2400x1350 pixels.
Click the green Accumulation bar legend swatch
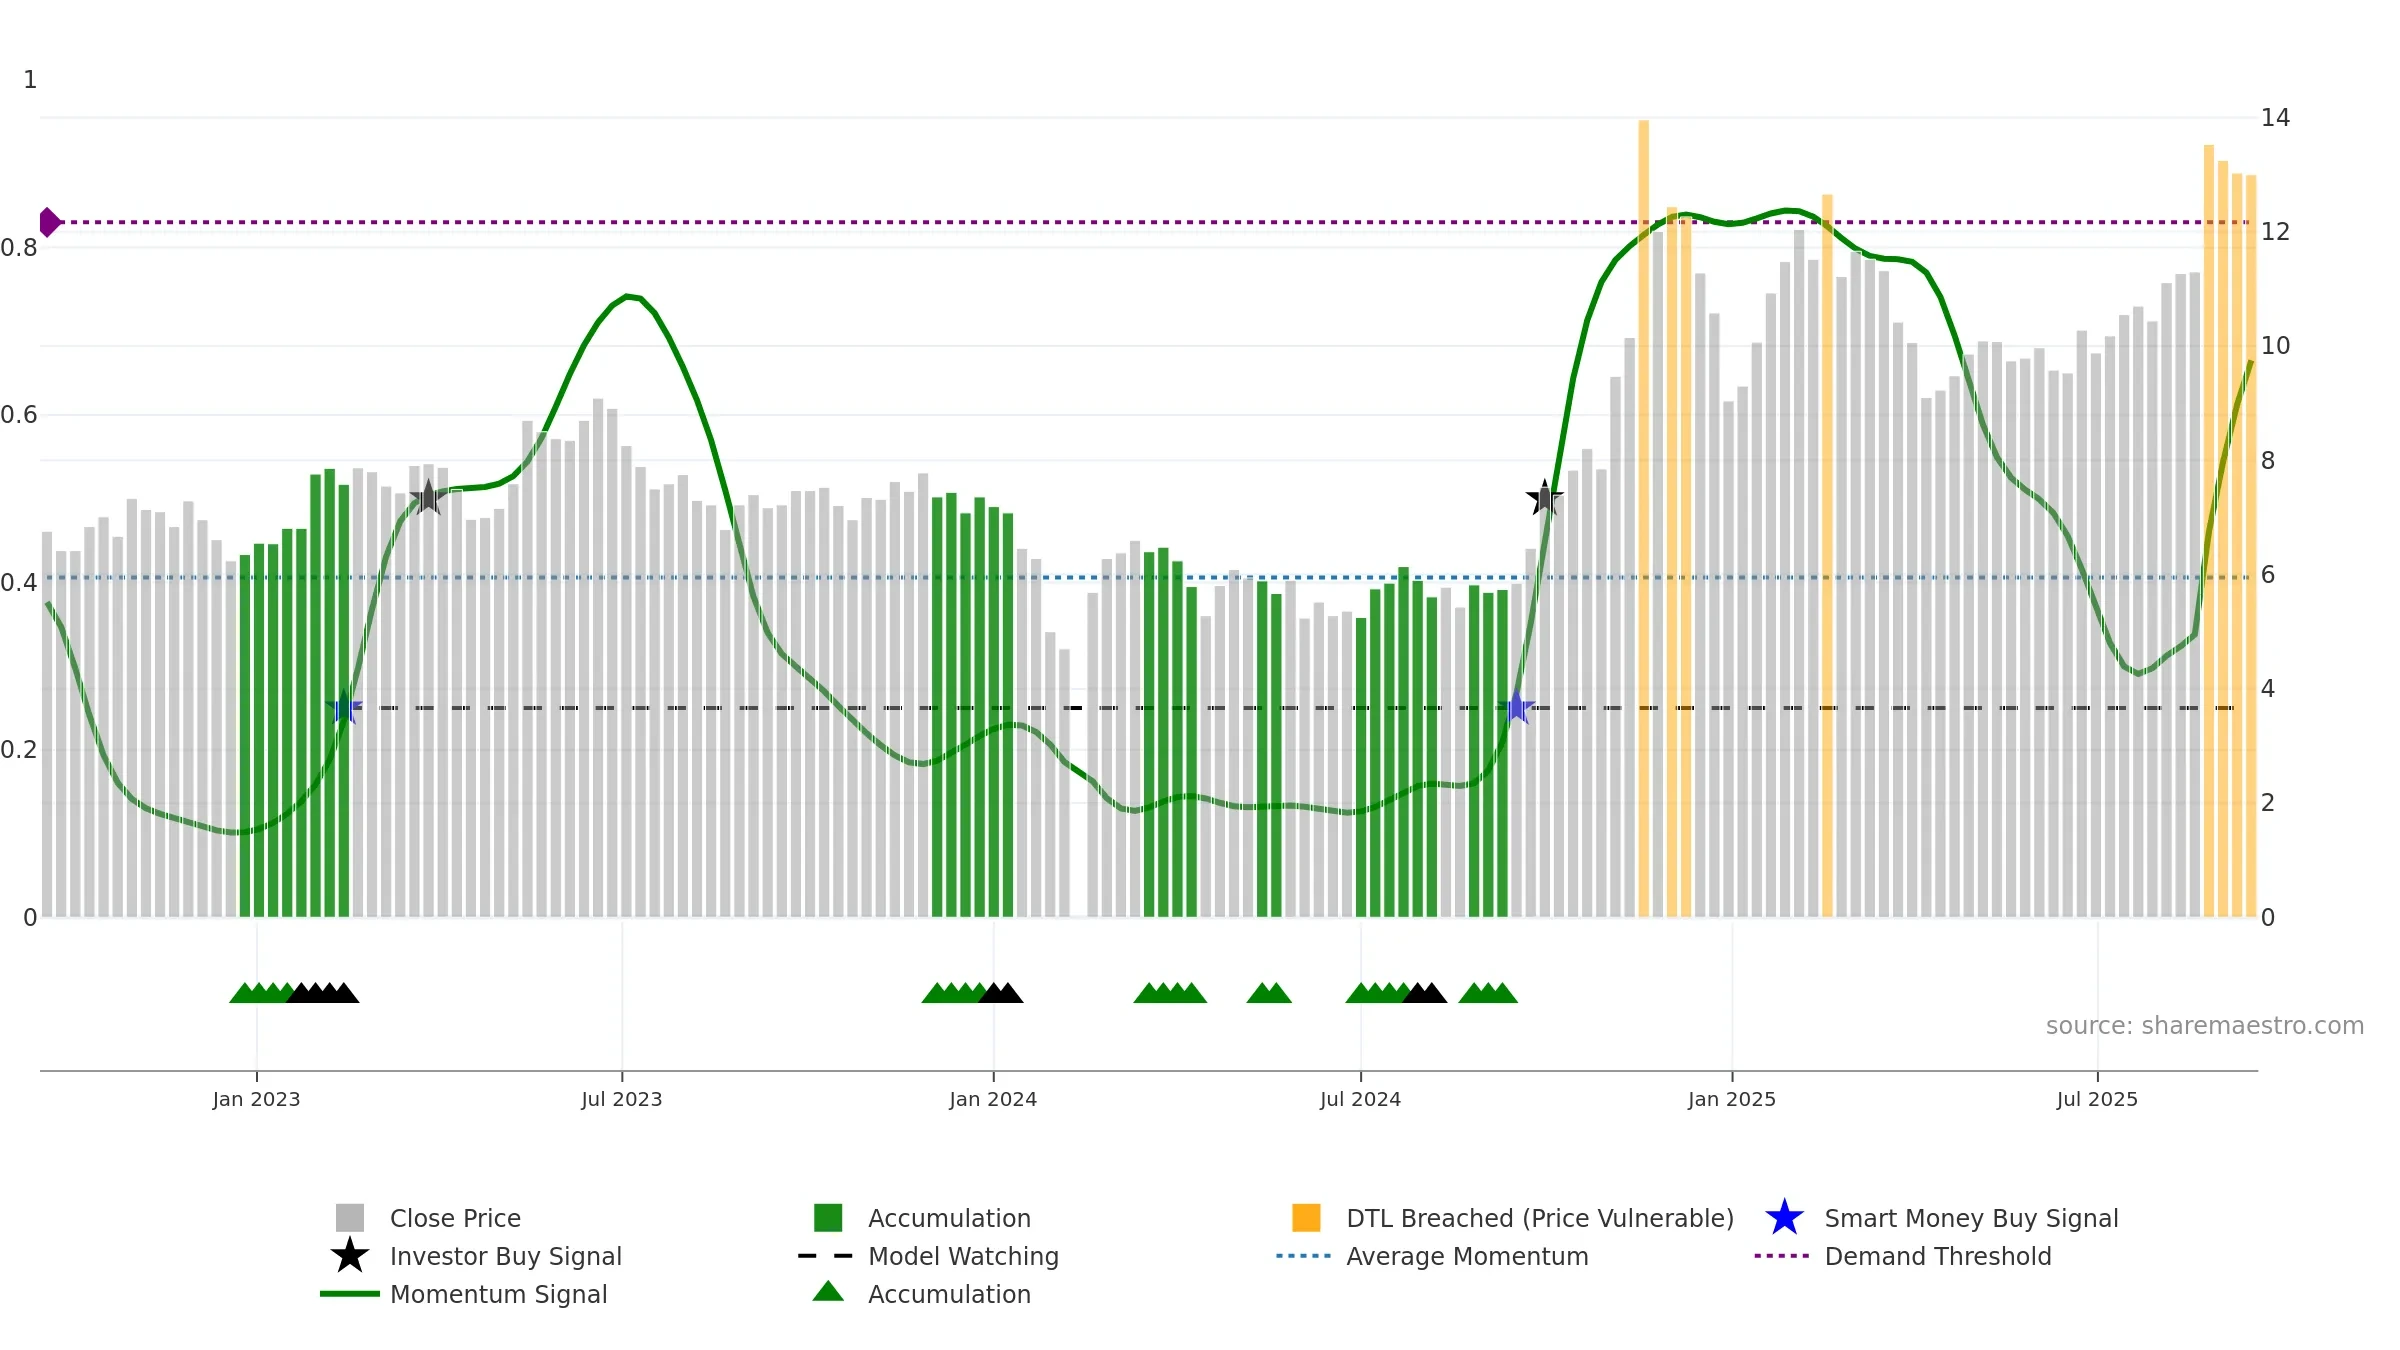point(828,1217)
